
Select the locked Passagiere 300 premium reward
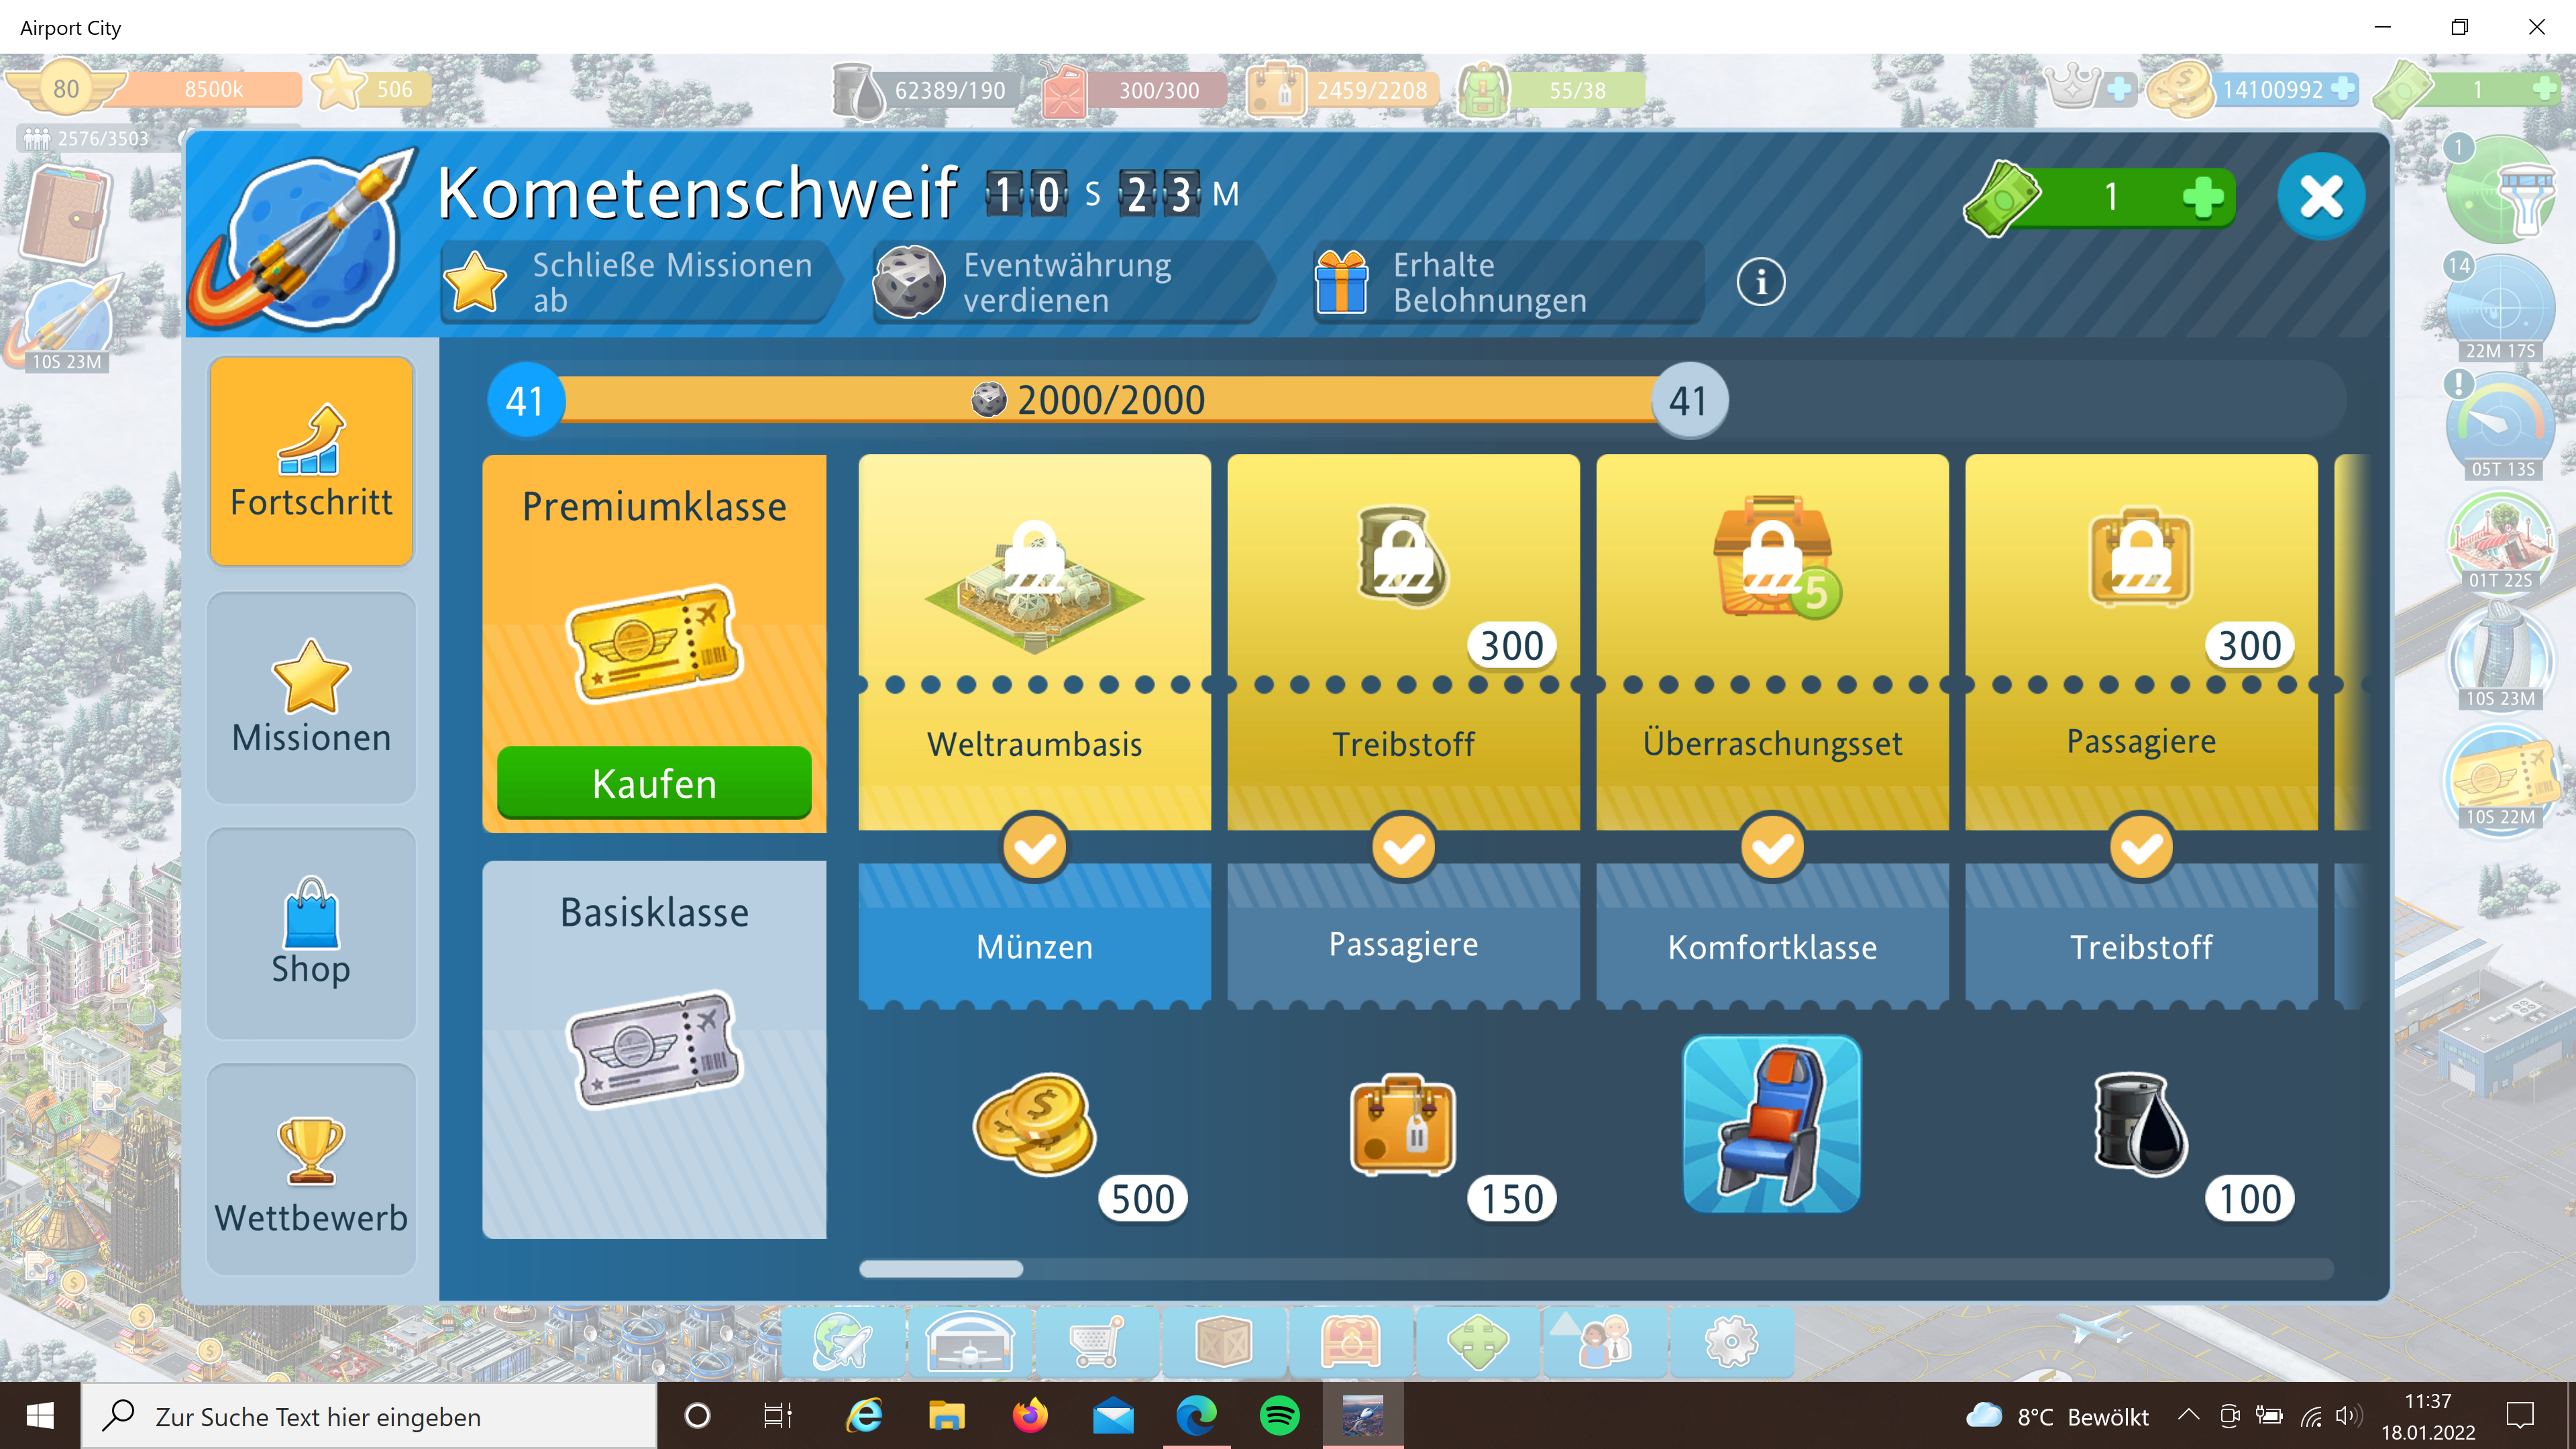pyautogui.click(x=2141, y=642)
